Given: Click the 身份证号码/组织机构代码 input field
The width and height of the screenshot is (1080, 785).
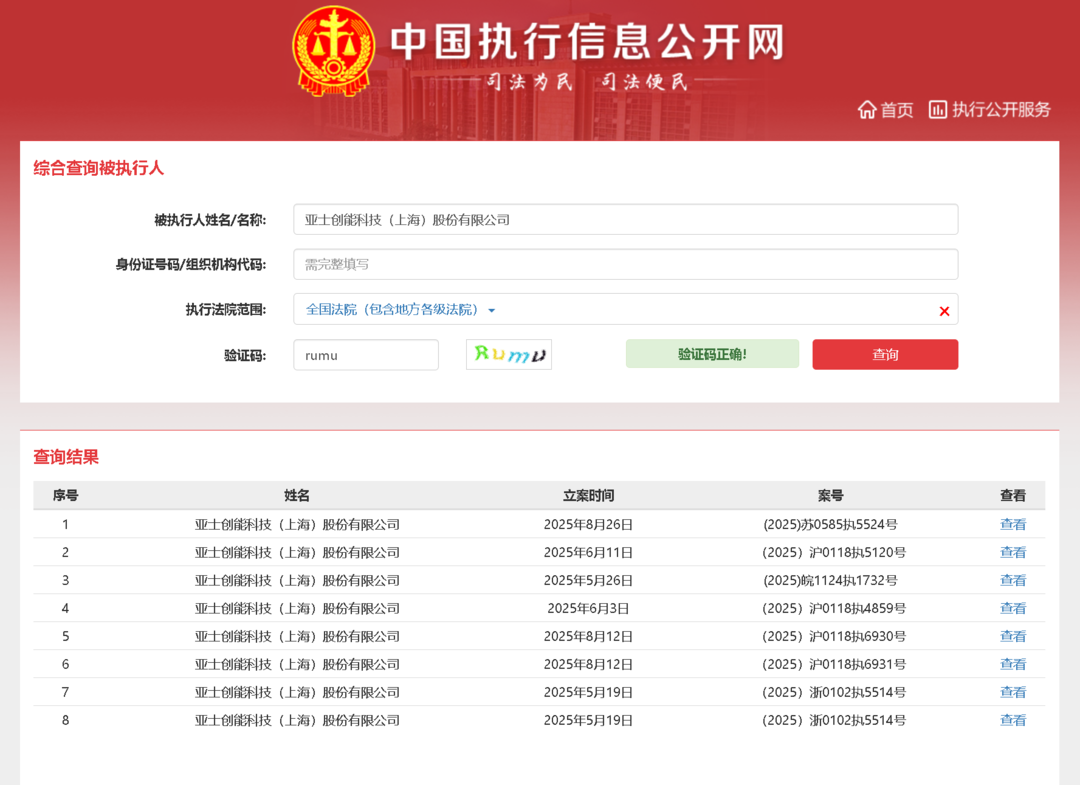Looking at the screenshot, I should [x=625, y=265].
